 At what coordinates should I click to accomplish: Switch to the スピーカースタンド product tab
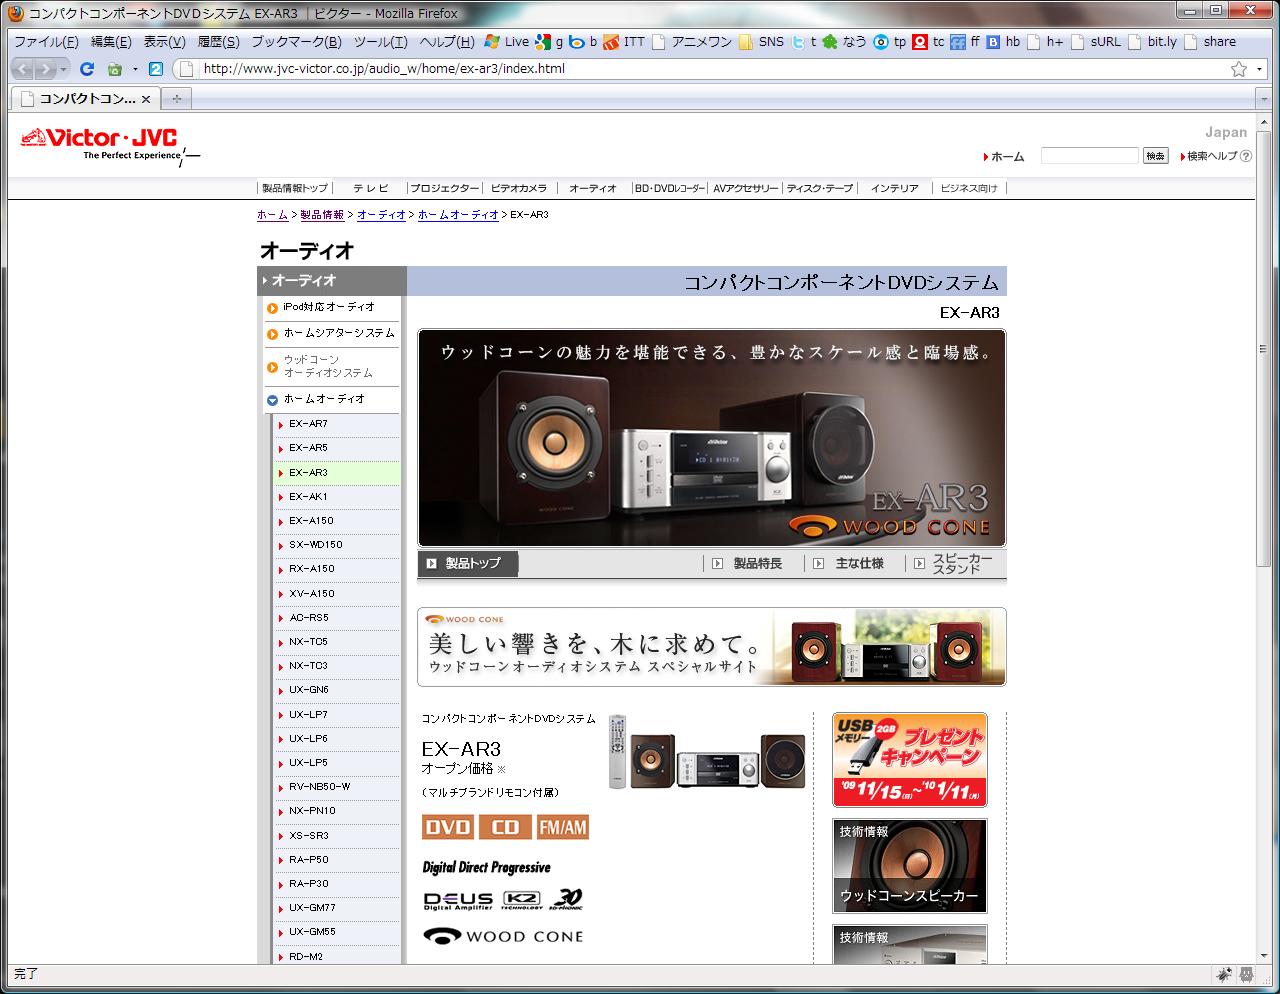954,564
